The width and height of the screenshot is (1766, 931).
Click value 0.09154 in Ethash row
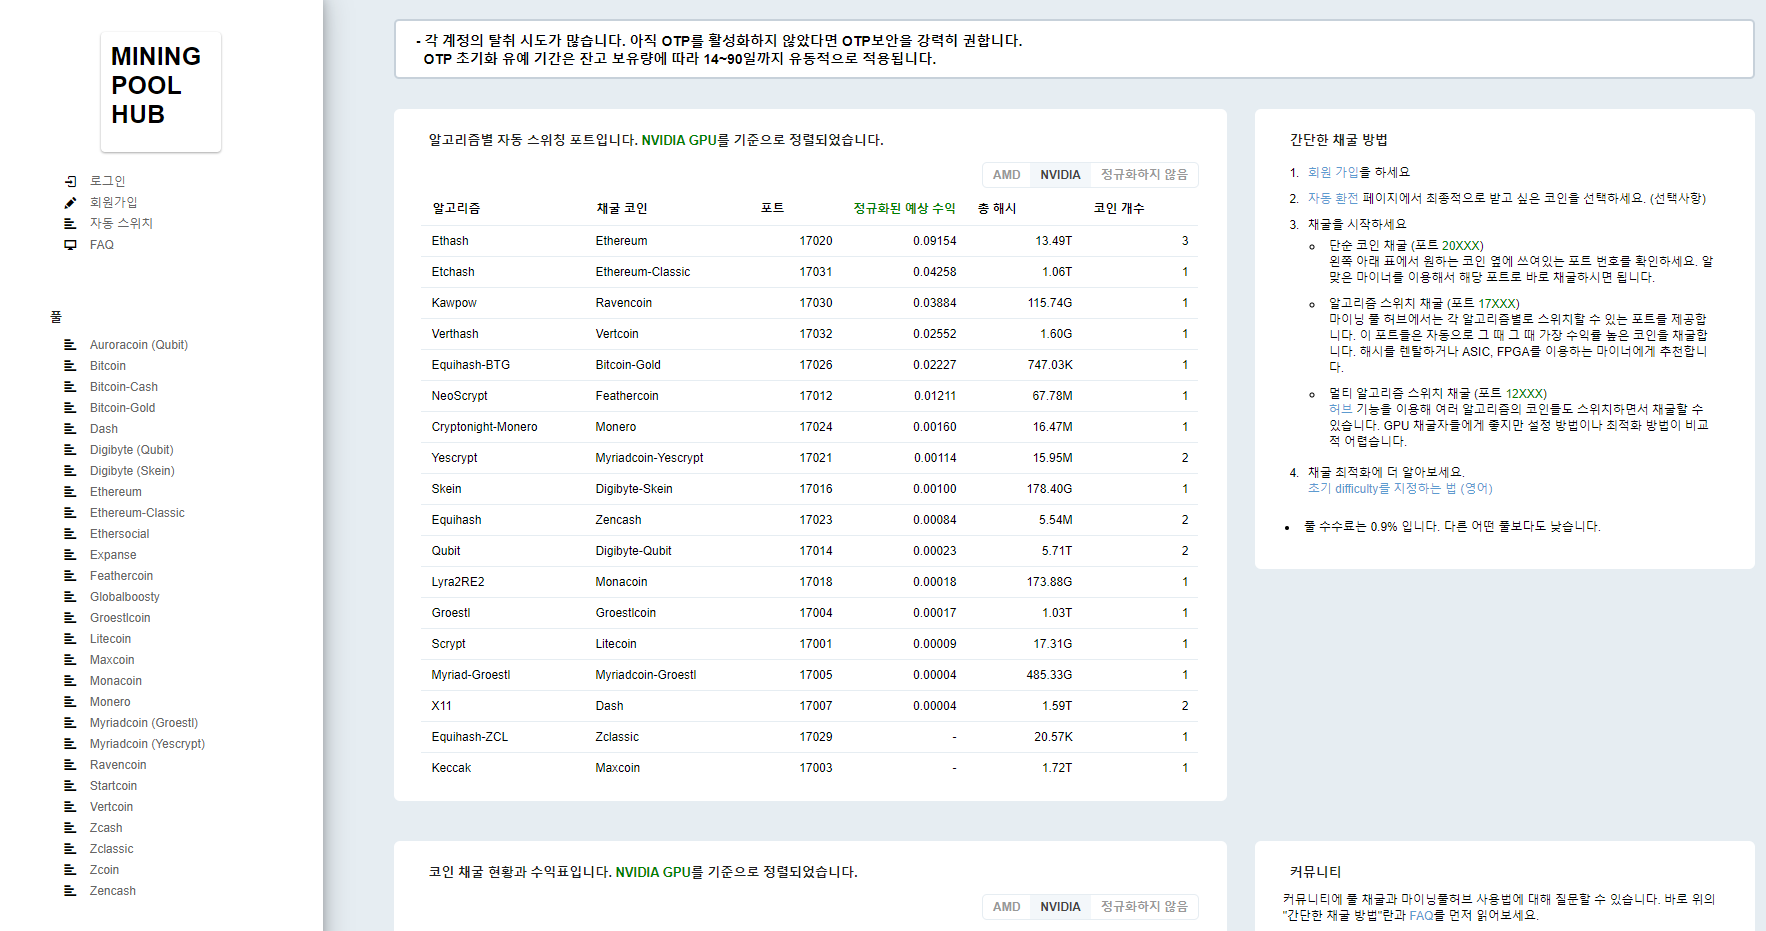(x=934, y=241)
